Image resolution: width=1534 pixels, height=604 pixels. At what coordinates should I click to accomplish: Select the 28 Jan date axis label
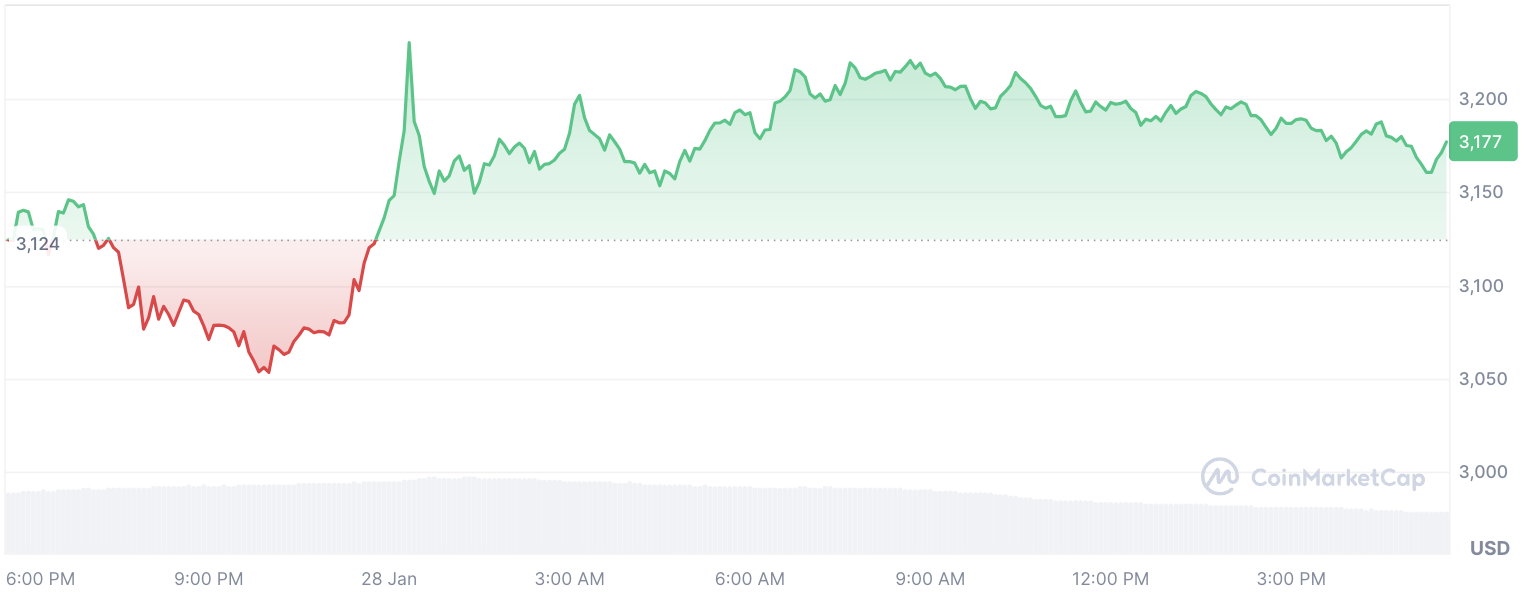point(389,579)
